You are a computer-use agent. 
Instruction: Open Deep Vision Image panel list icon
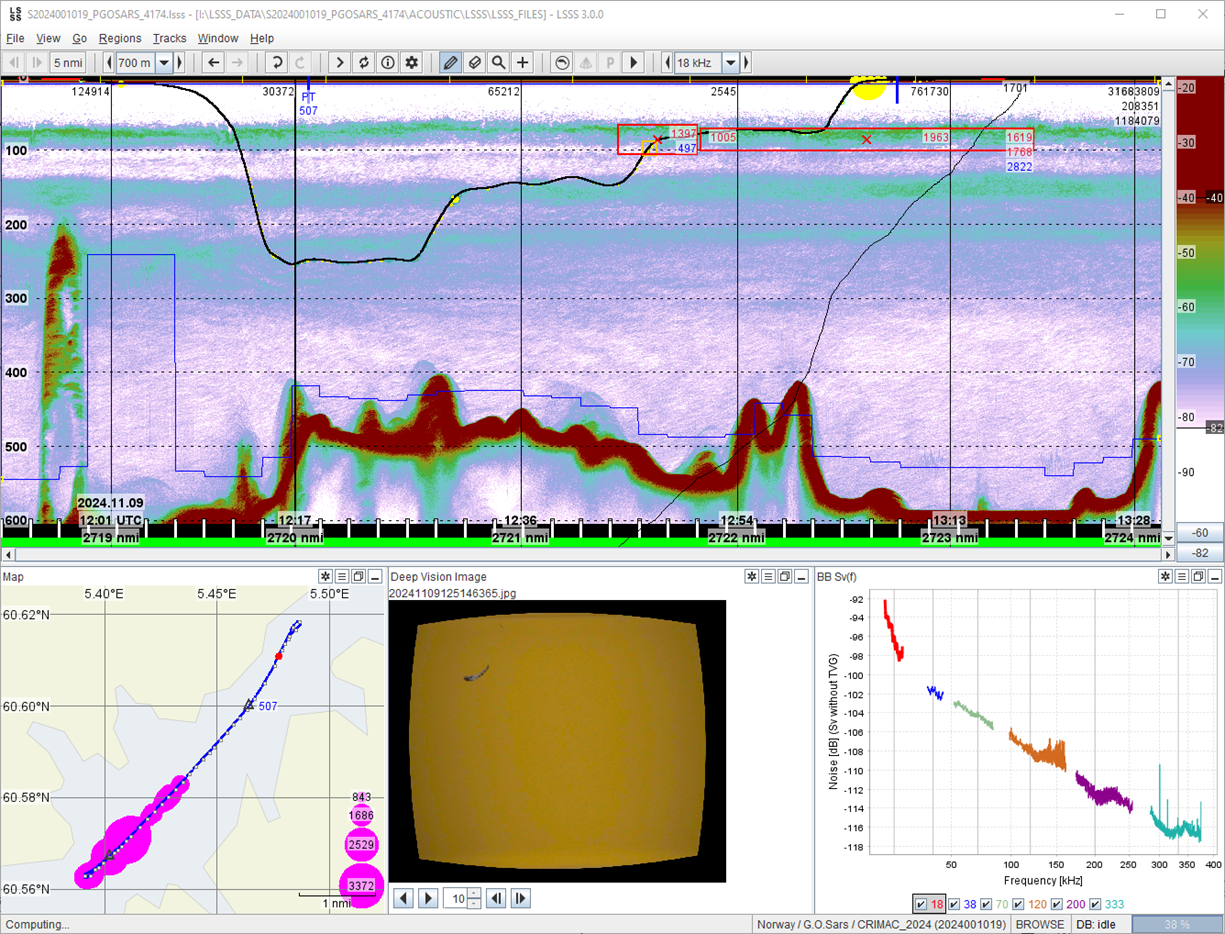768,577
